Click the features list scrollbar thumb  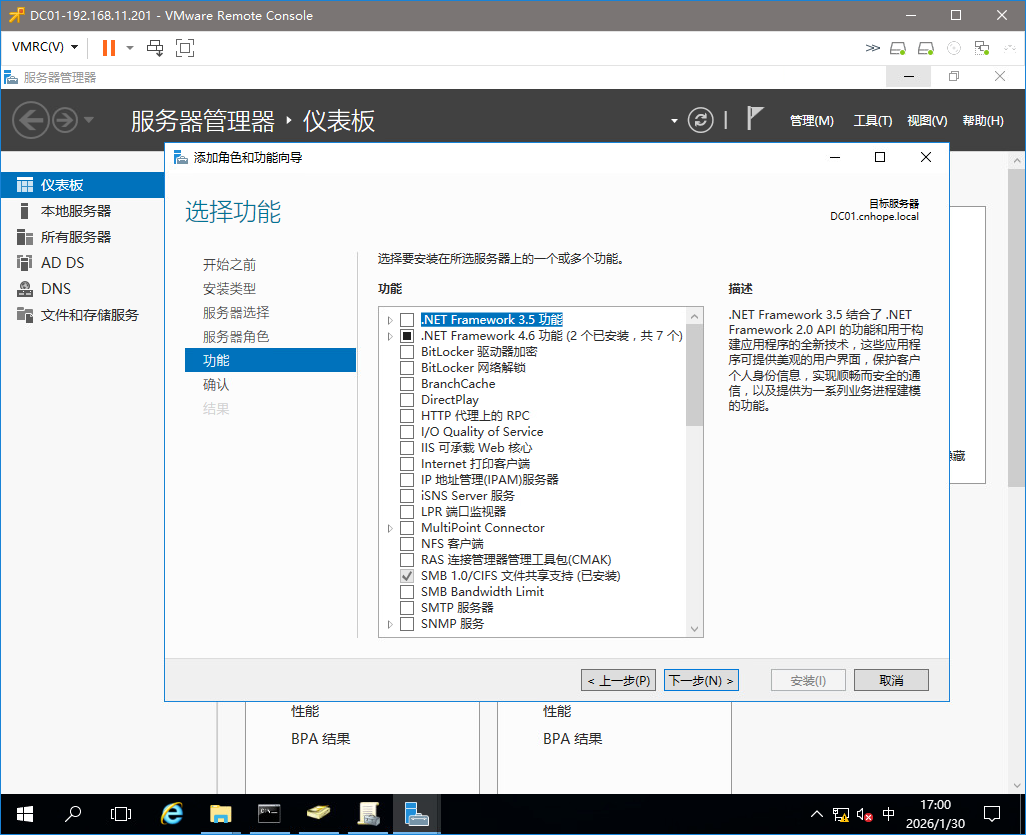click(694, 375)
